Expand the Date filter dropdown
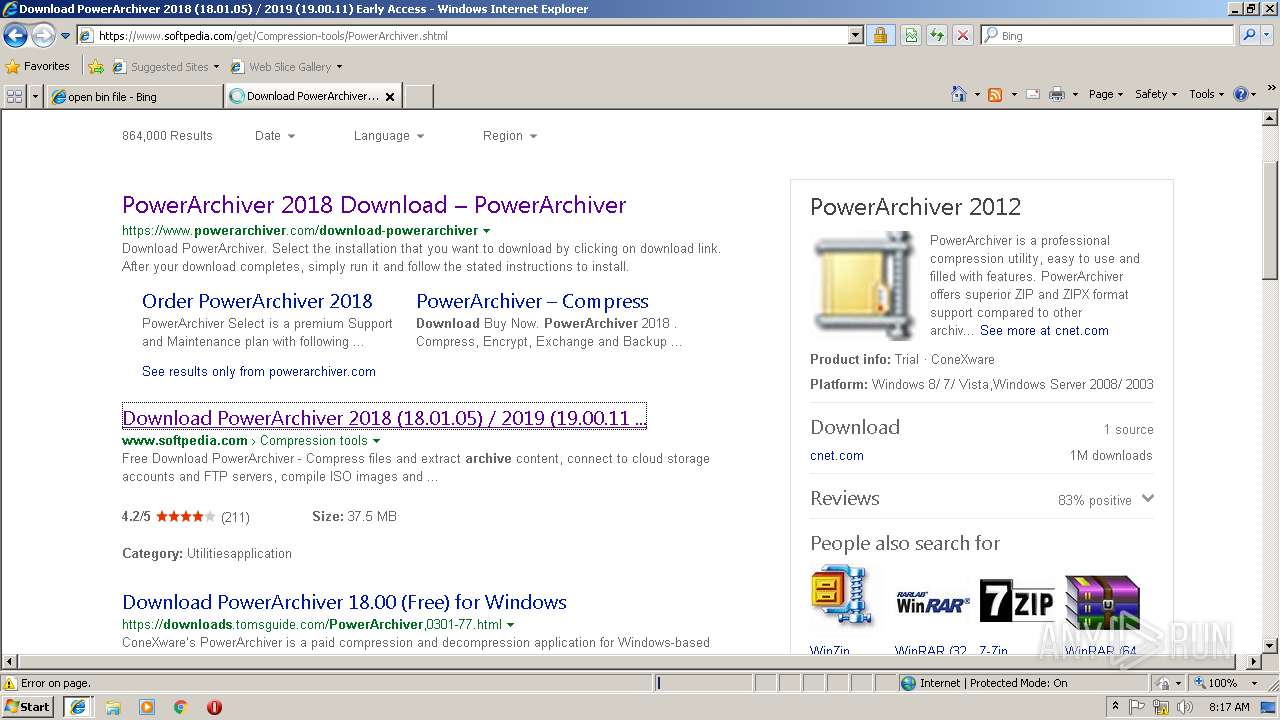 click(x=275, y=136)
